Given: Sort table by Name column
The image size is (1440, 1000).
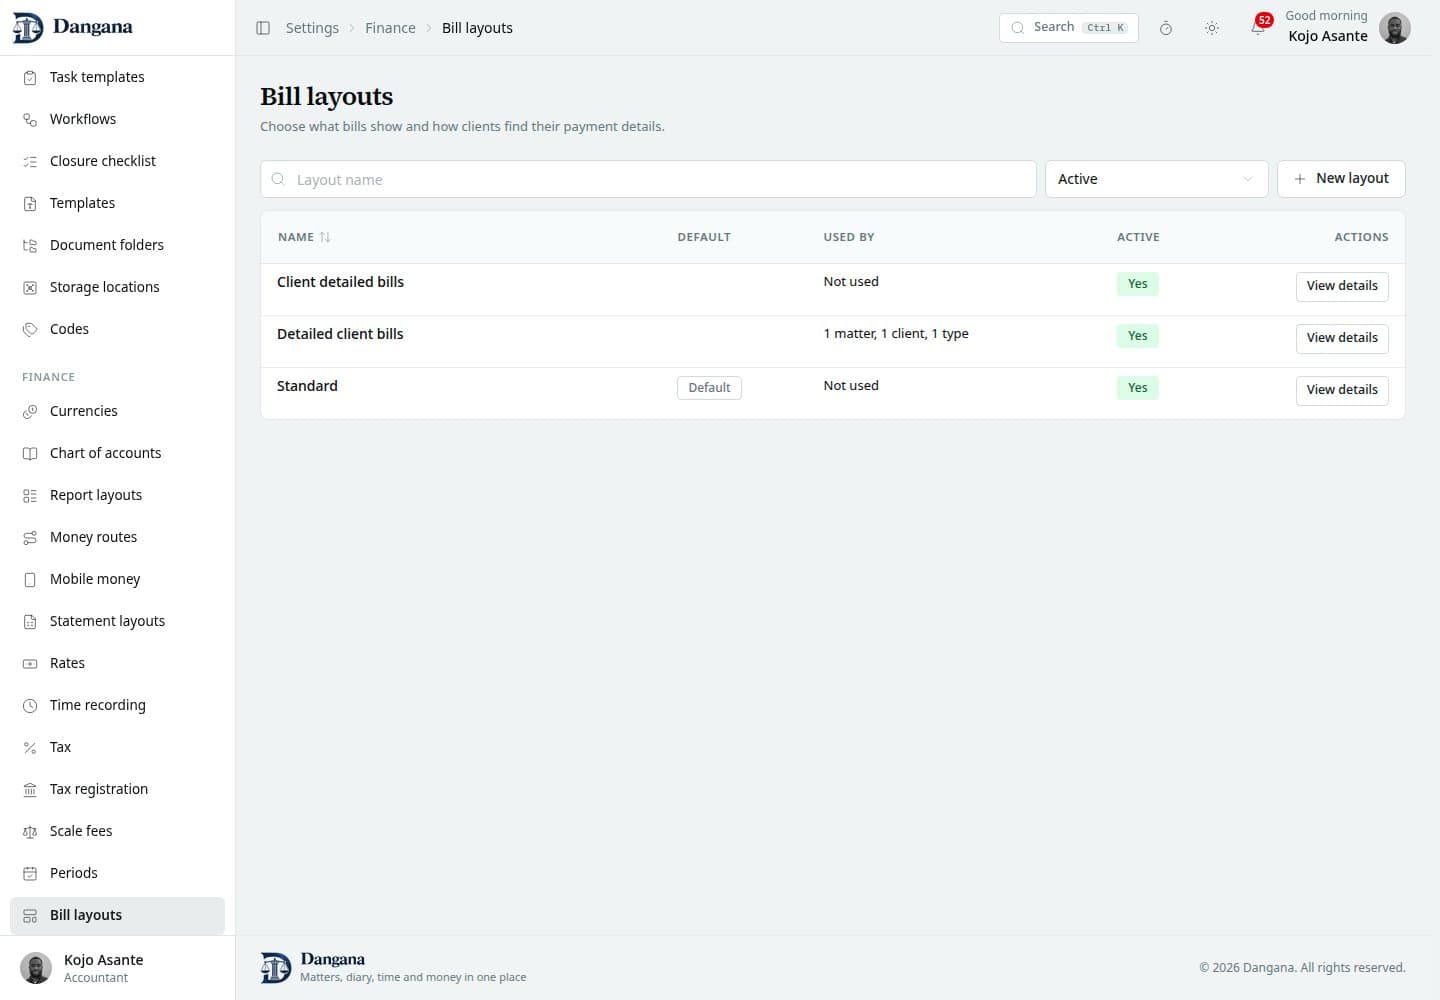Looking at the screenshot, I should (x=304, y=237).
